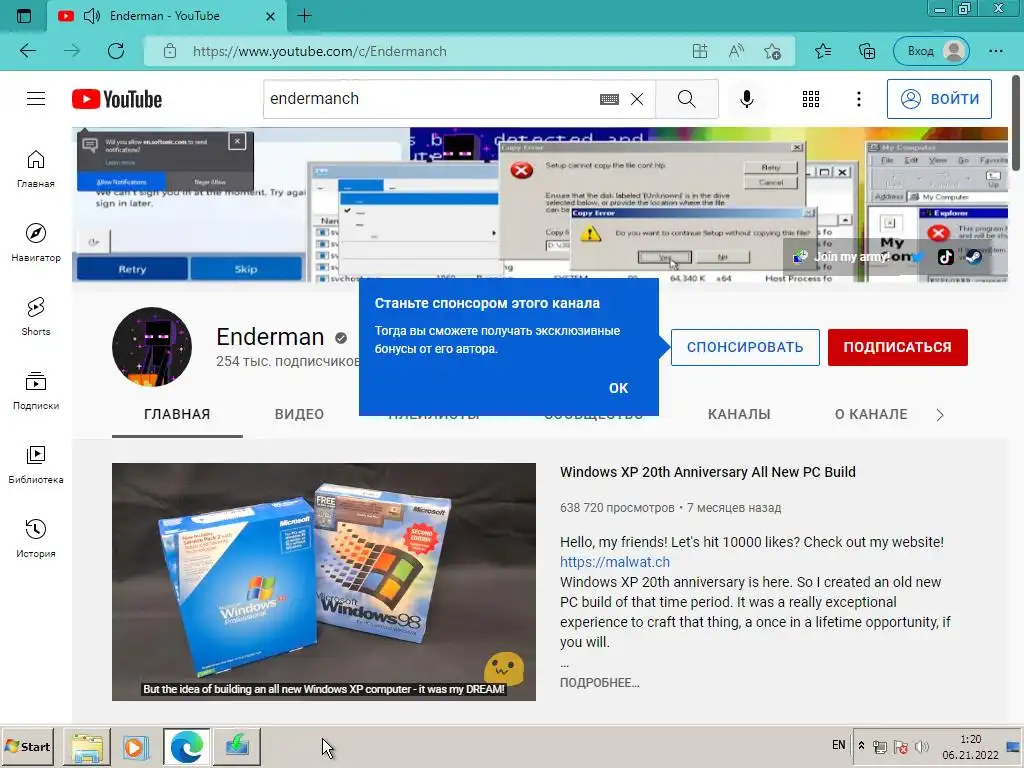The width and height of the screenshot is (1024, 768).
Task: Open the Вход profile button in Edge
Action: click(x=932, y=51)
